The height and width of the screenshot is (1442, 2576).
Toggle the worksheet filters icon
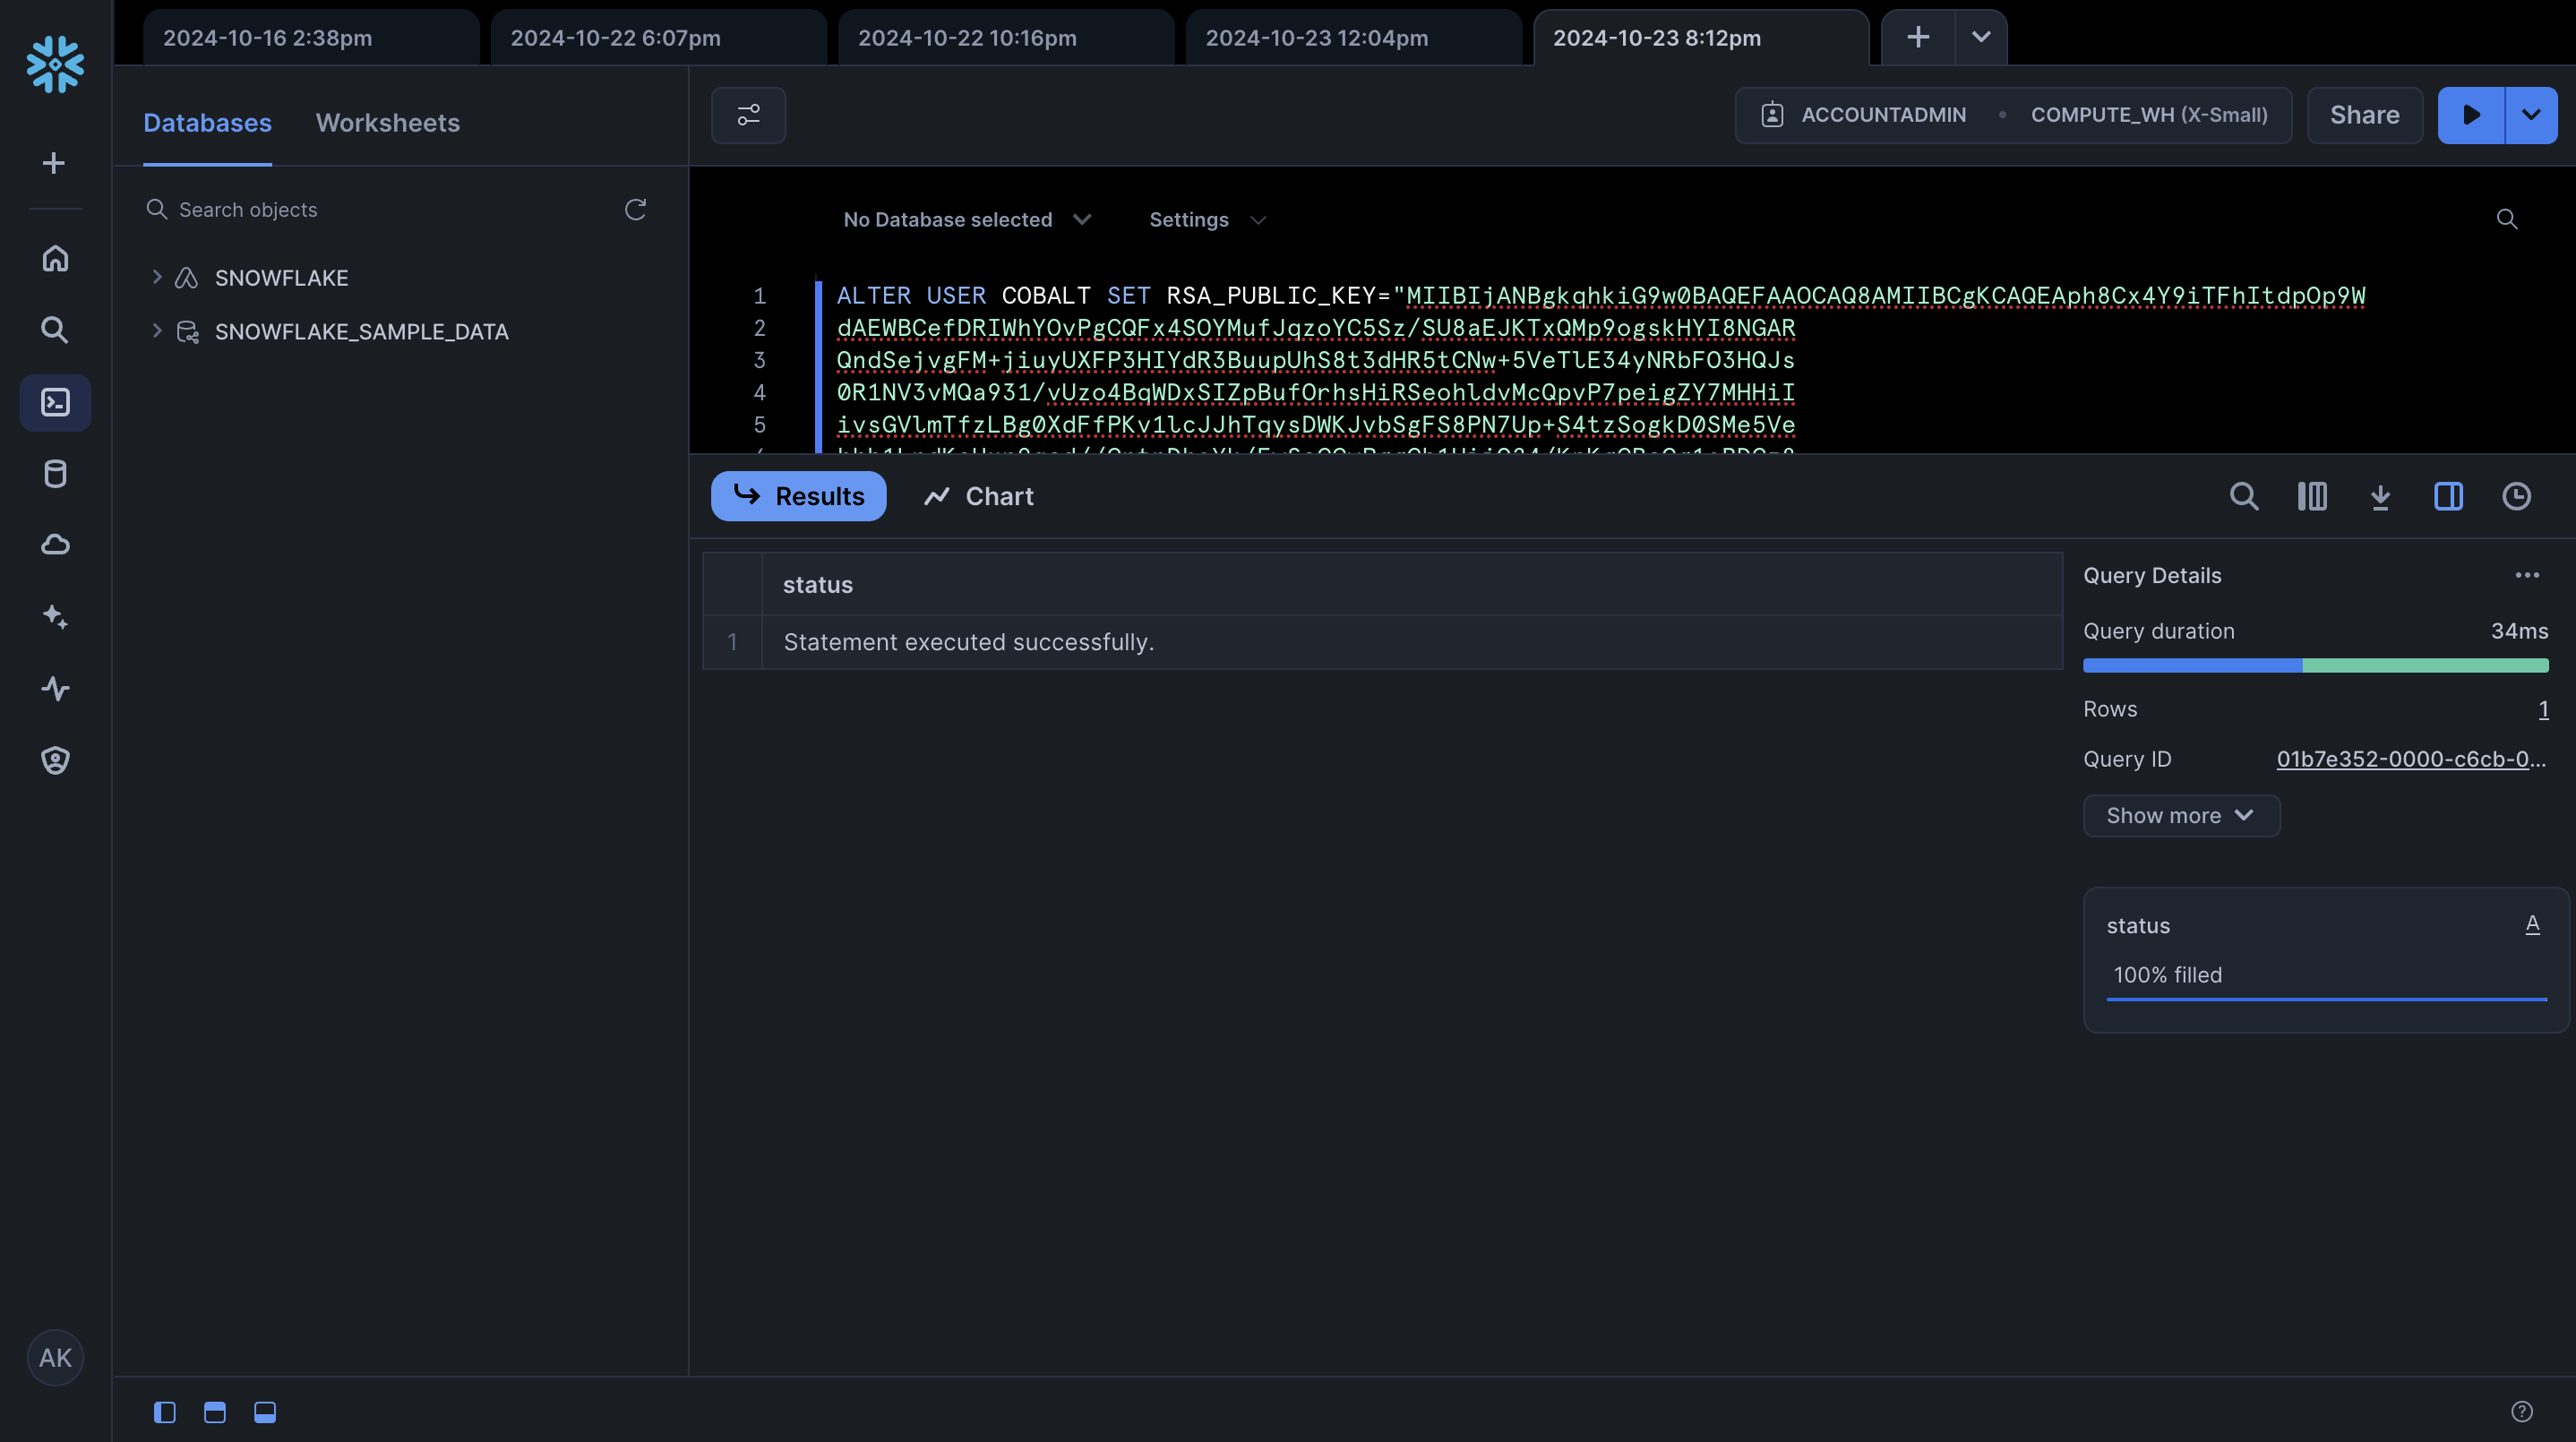(x=748, y=115)
